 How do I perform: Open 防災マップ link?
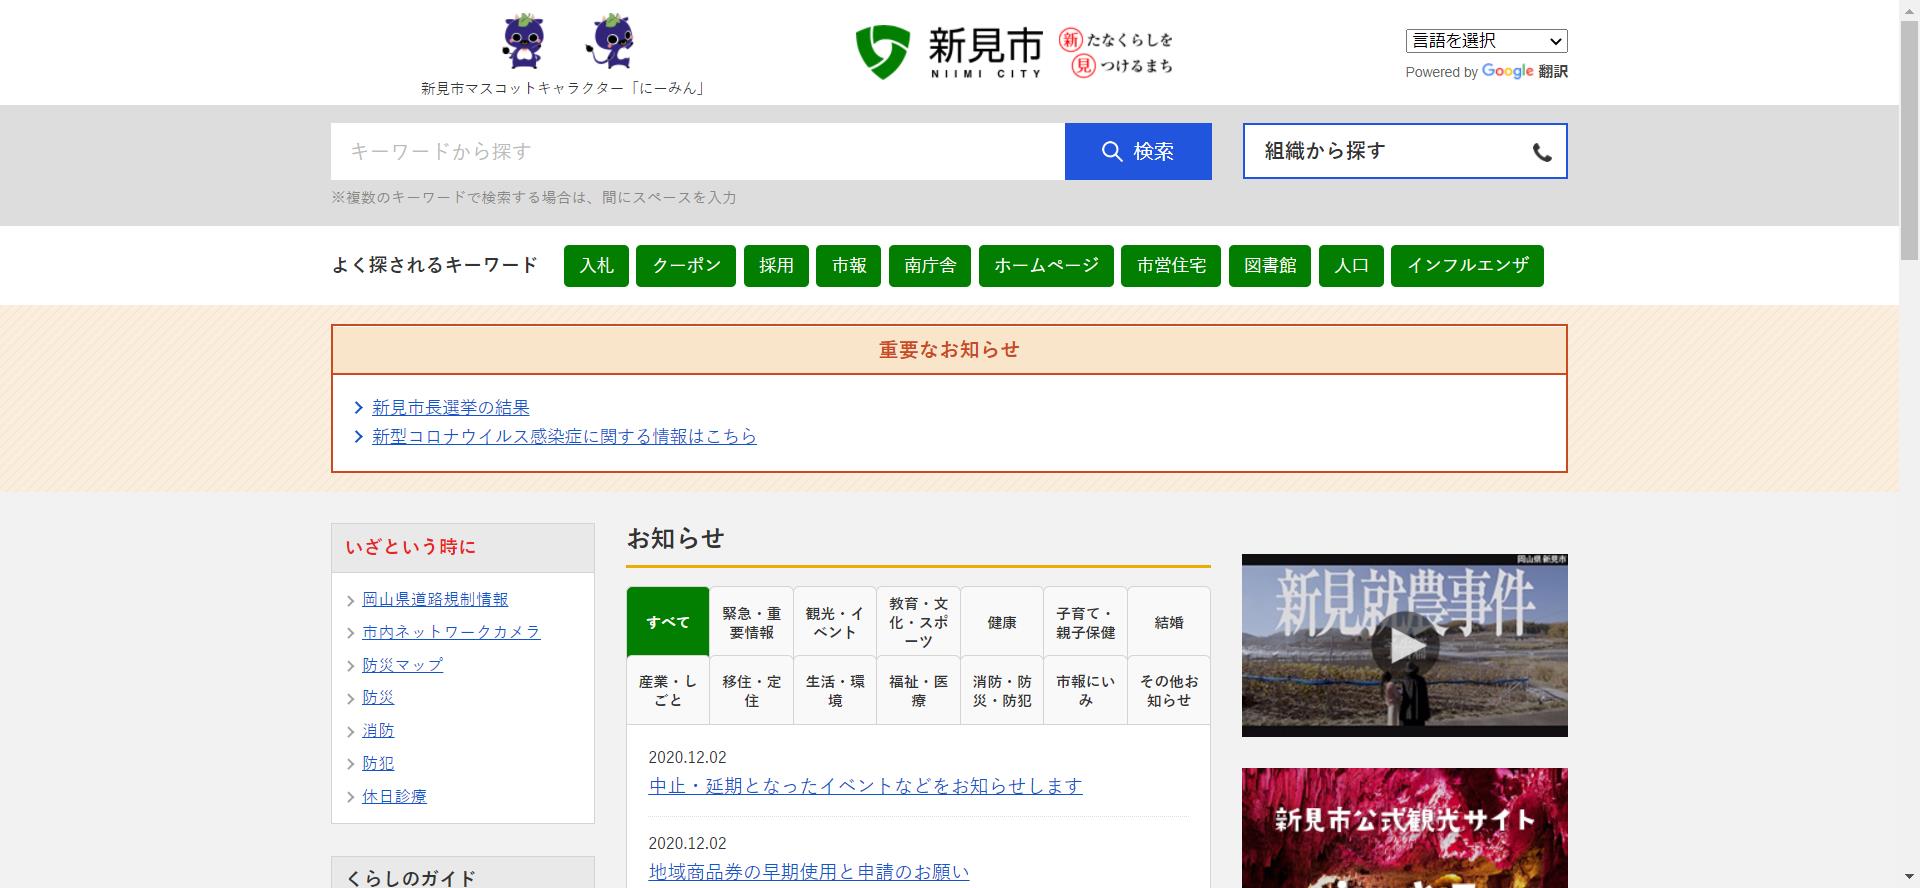click(x=402, y=665)
